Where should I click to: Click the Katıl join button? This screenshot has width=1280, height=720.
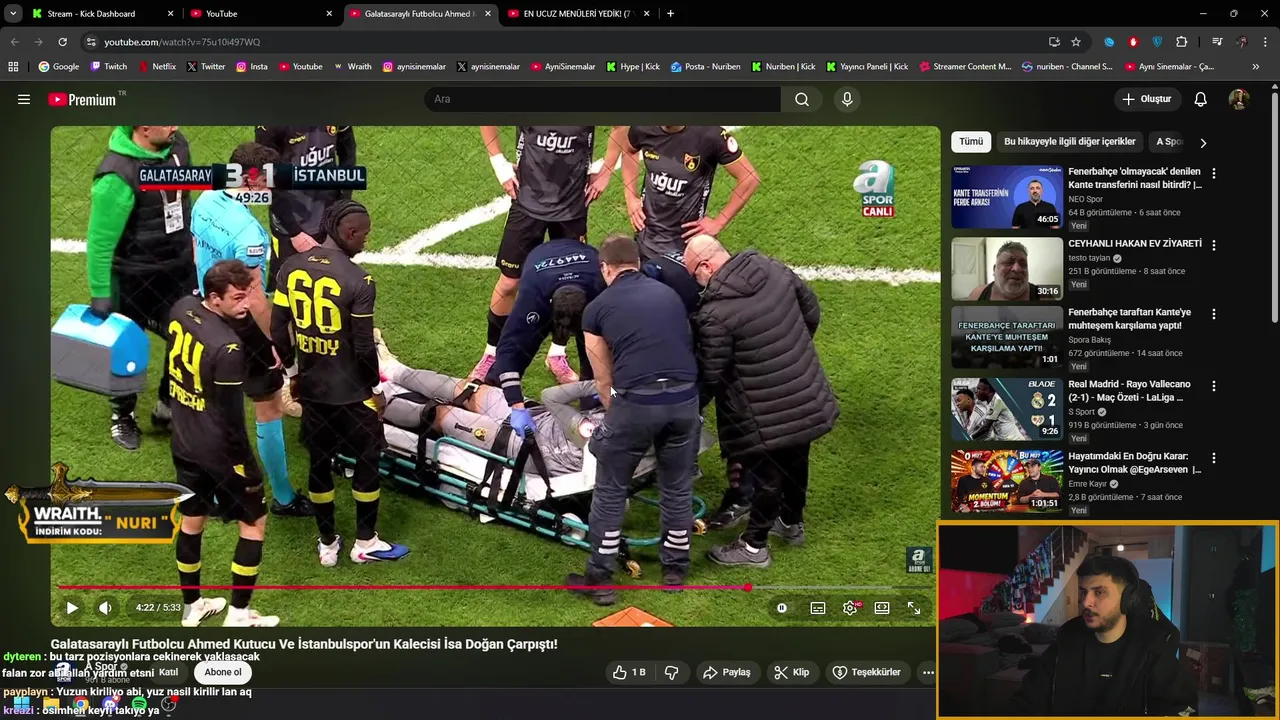point(168,672)
